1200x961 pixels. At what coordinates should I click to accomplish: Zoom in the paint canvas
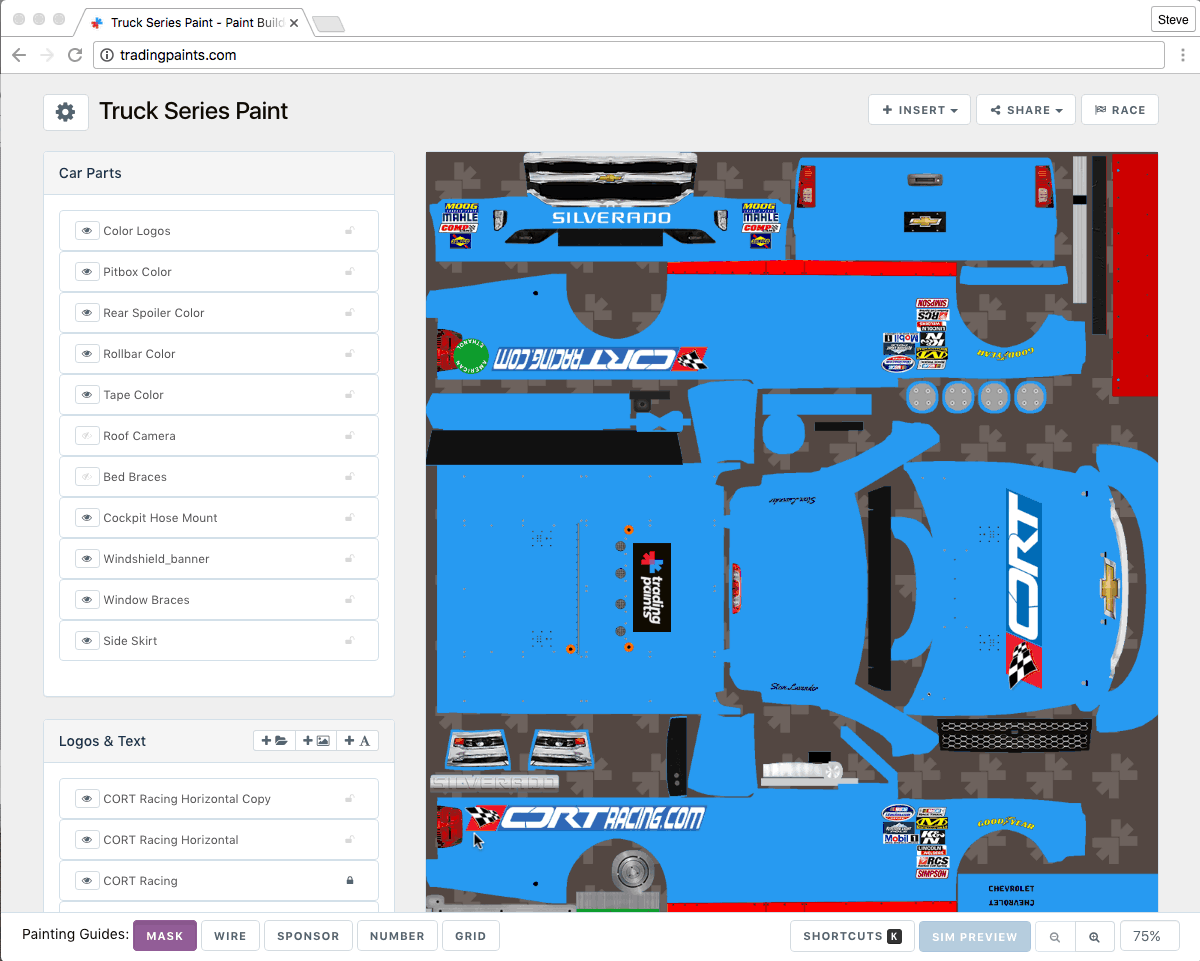coord(1095,937)
